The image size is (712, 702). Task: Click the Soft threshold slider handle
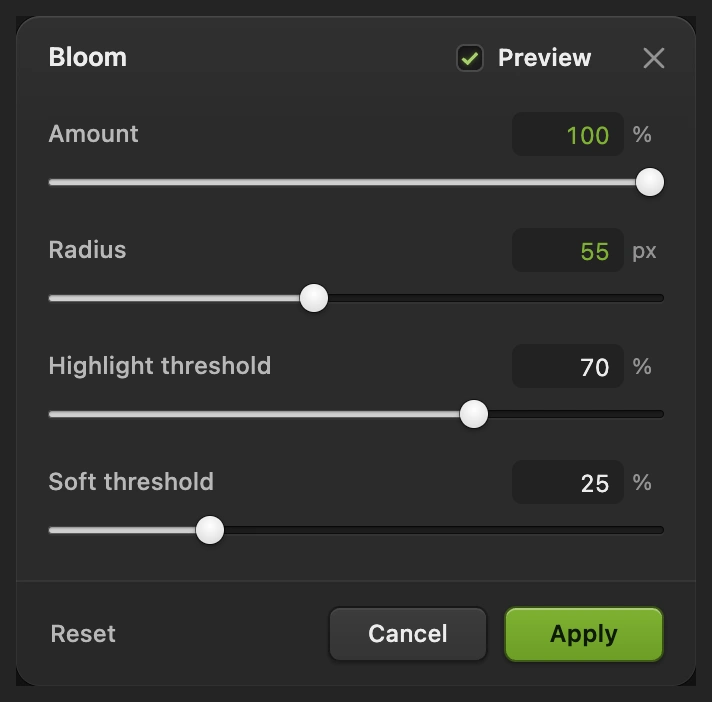(x=210, y=530)
